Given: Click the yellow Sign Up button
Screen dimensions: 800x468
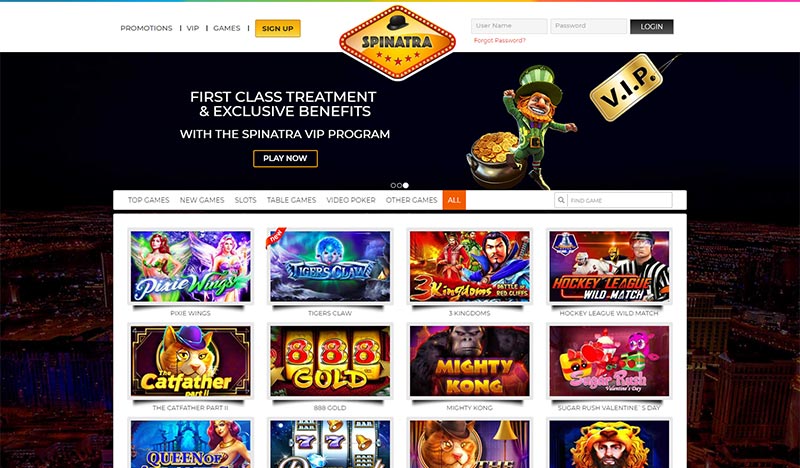Looking at the screenshot, I should pos(278,29).
